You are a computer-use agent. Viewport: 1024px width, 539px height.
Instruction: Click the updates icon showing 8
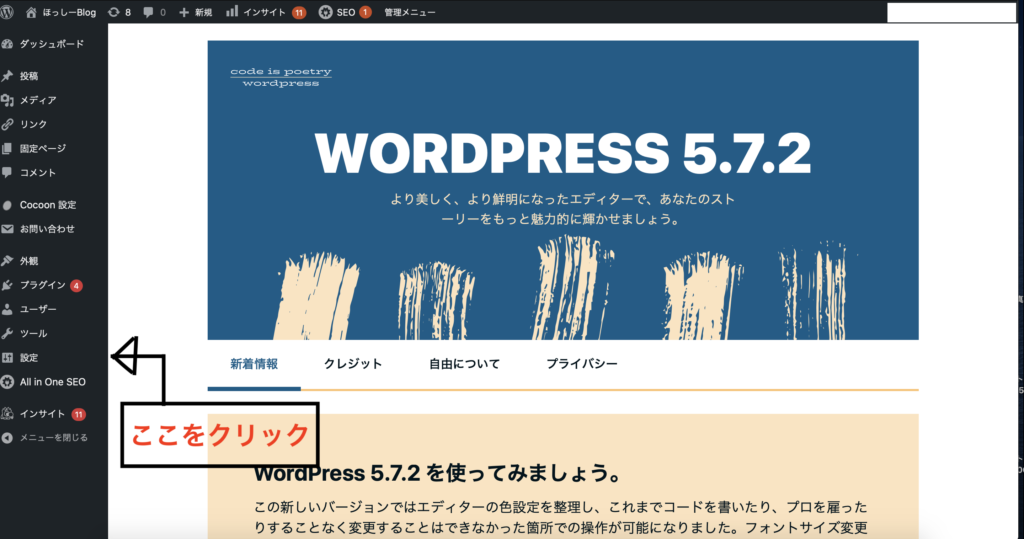tap(114, 12)
